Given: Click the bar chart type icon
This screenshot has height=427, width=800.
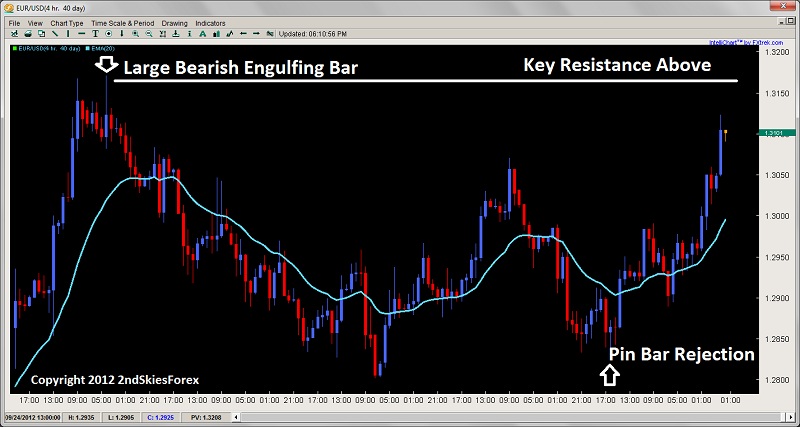Looking at the screenshot, I should 216,34.
